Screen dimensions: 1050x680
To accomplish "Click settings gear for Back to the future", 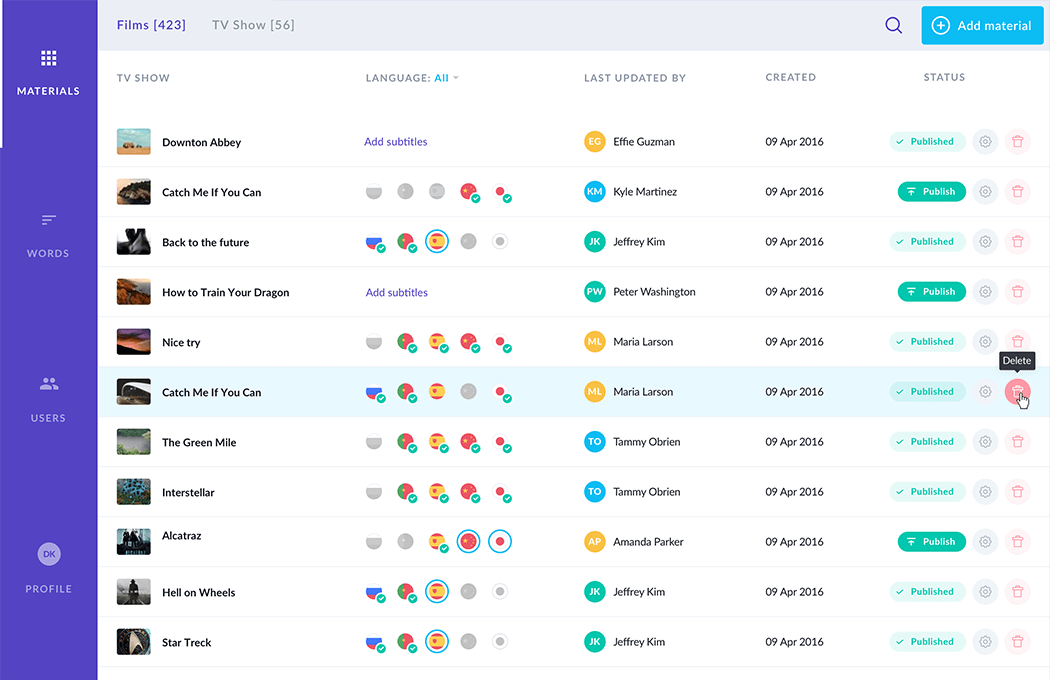I will pyautogui.click(x=985, y=242).
